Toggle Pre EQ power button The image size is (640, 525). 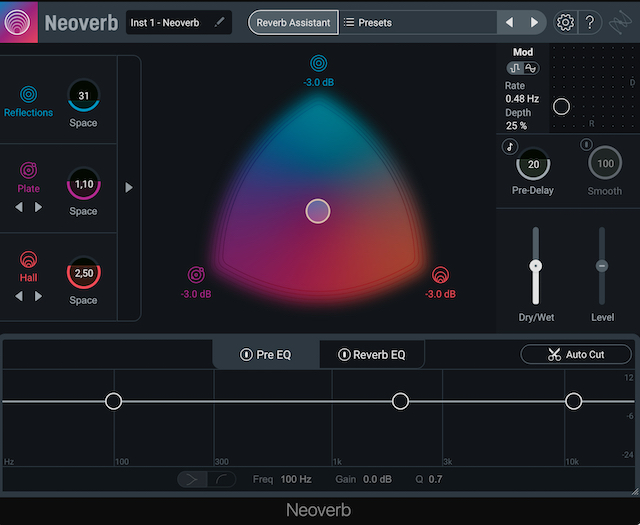tap(246, 355)
